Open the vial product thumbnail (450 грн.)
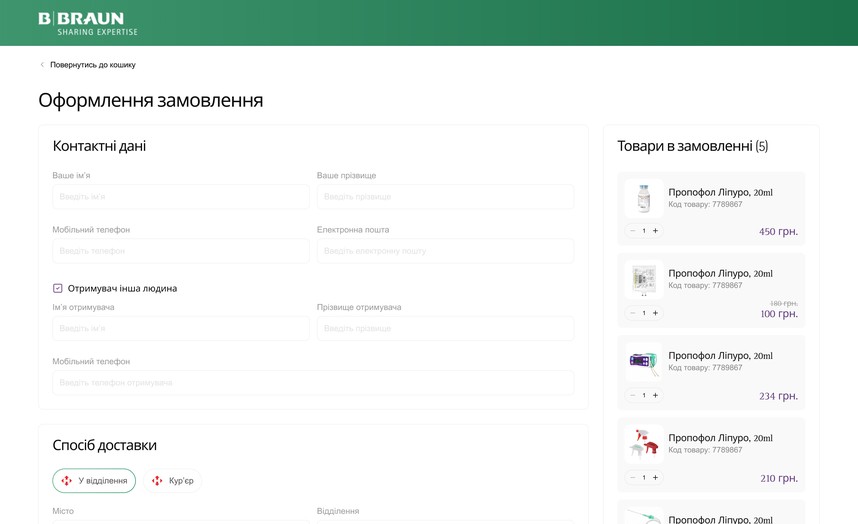Image resolution: width=858 pixels, height=524 pixels. click(644, 198)
